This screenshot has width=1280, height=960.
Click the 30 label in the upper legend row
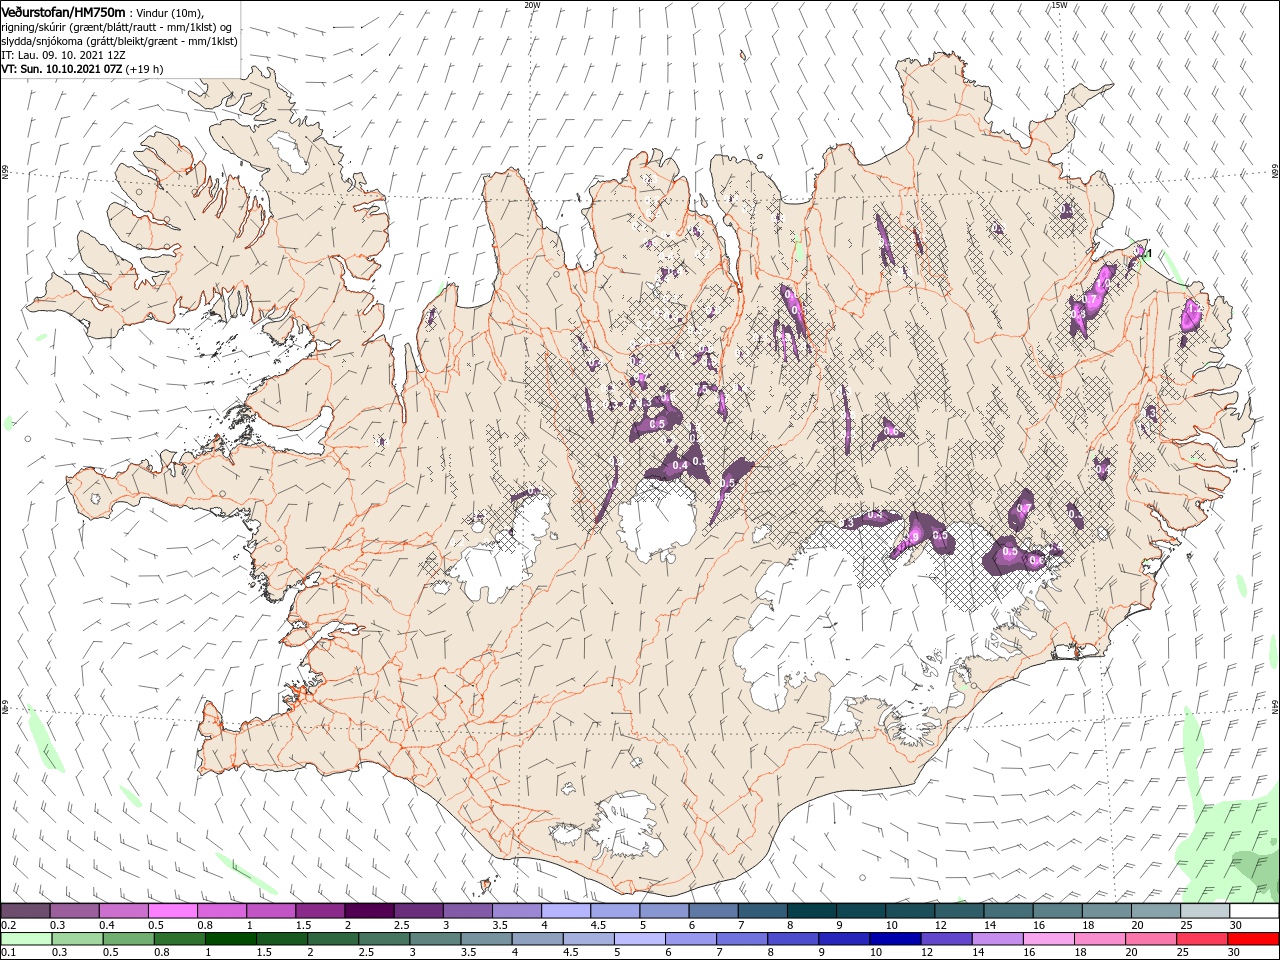(1235, 925)
